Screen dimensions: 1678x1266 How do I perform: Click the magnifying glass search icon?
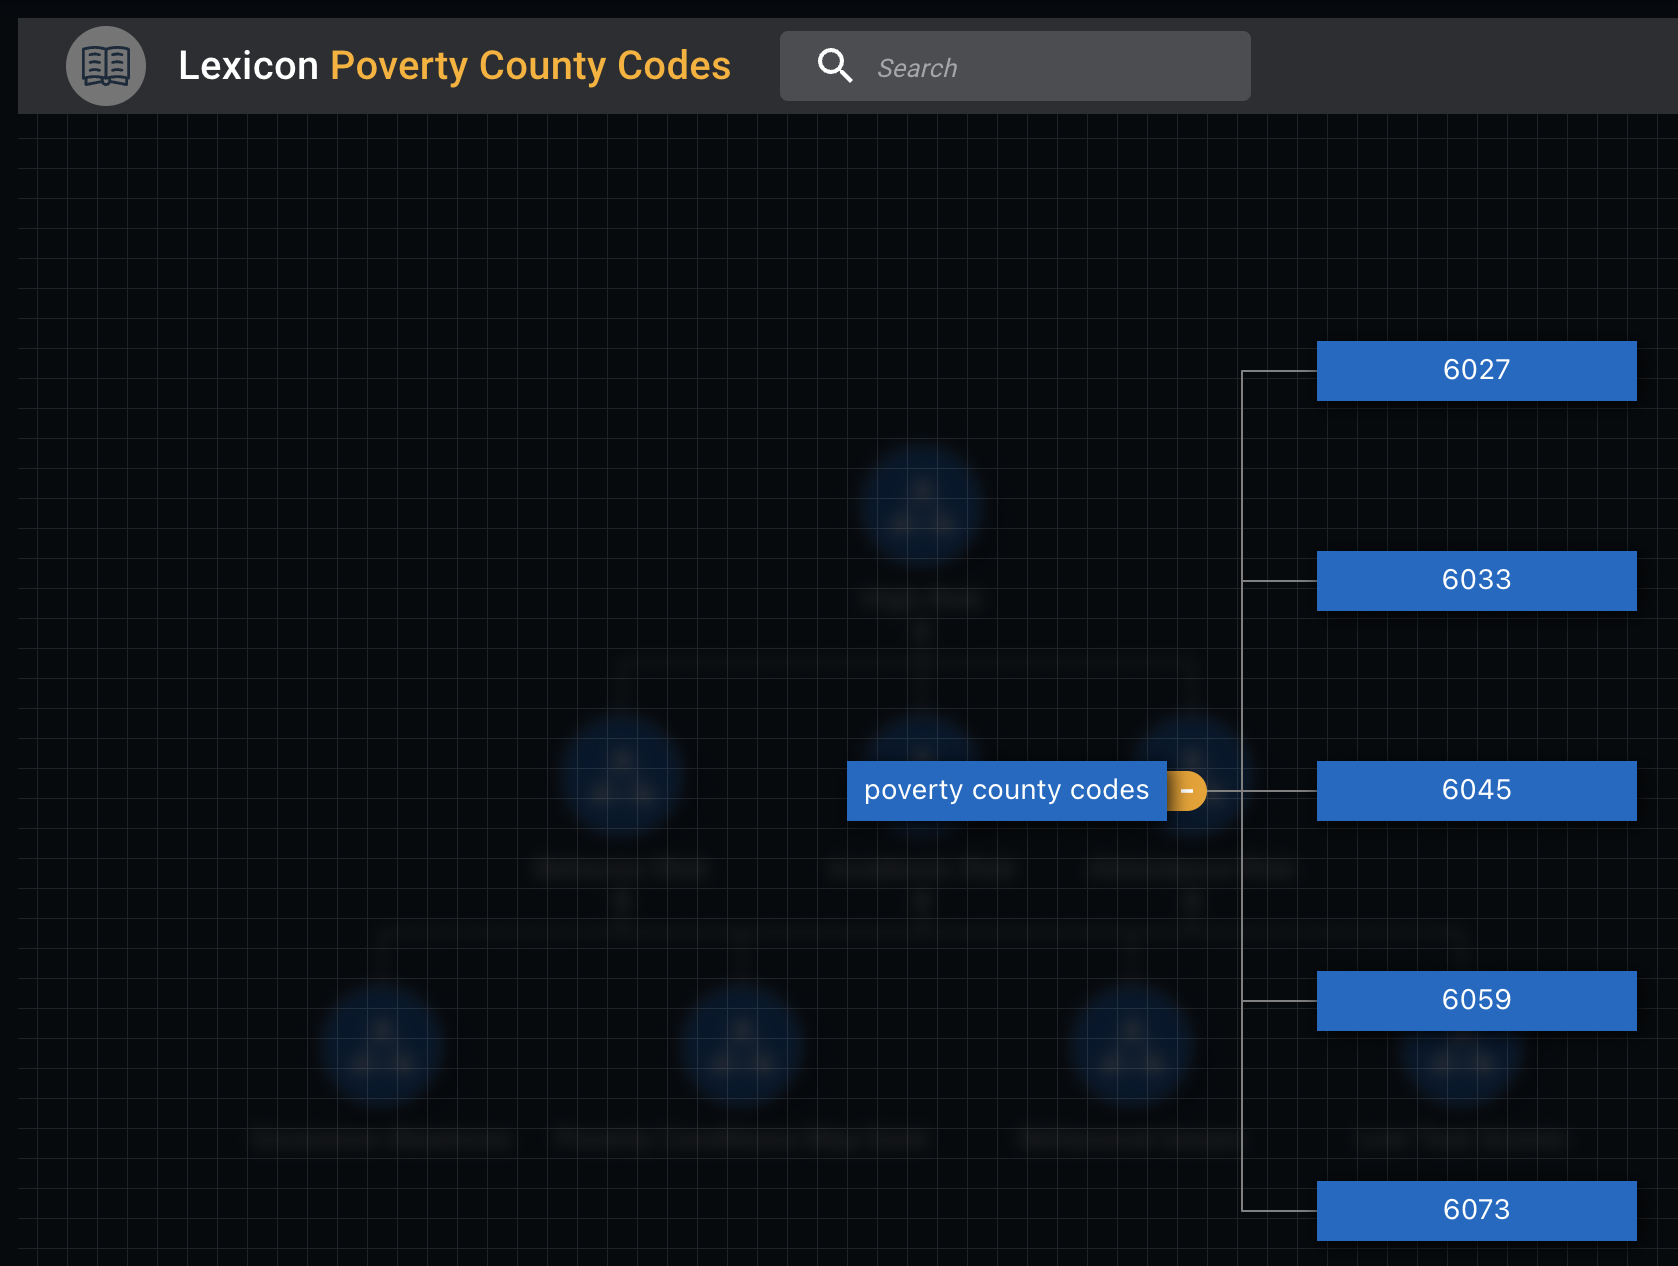835,65
